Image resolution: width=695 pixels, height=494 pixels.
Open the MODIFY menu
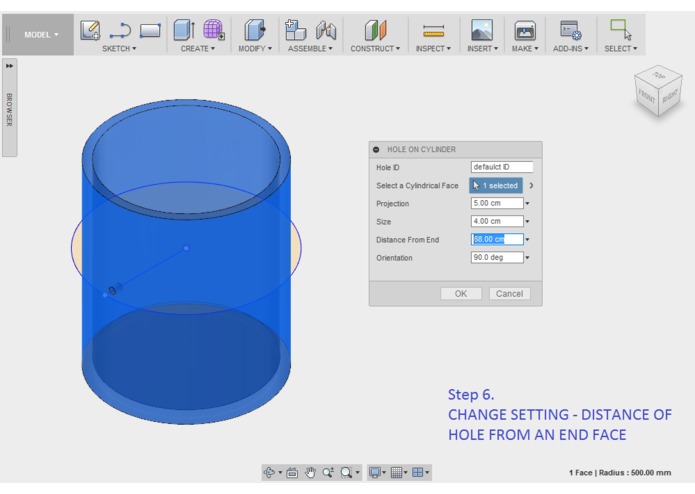pyautogui.click(x=255, y=48)
